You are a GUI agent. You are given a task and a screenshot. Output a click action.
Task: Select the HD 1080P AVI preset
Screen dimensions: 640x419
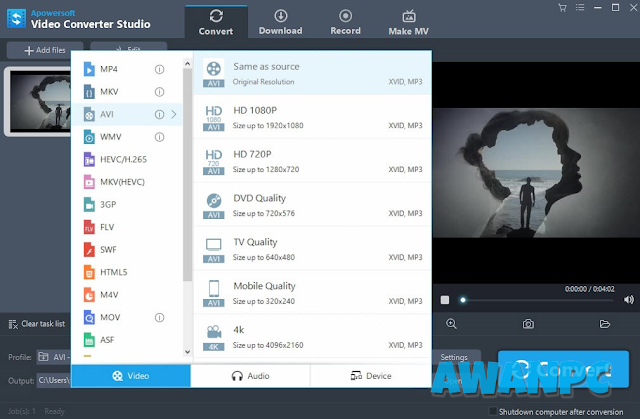(312, 117)
